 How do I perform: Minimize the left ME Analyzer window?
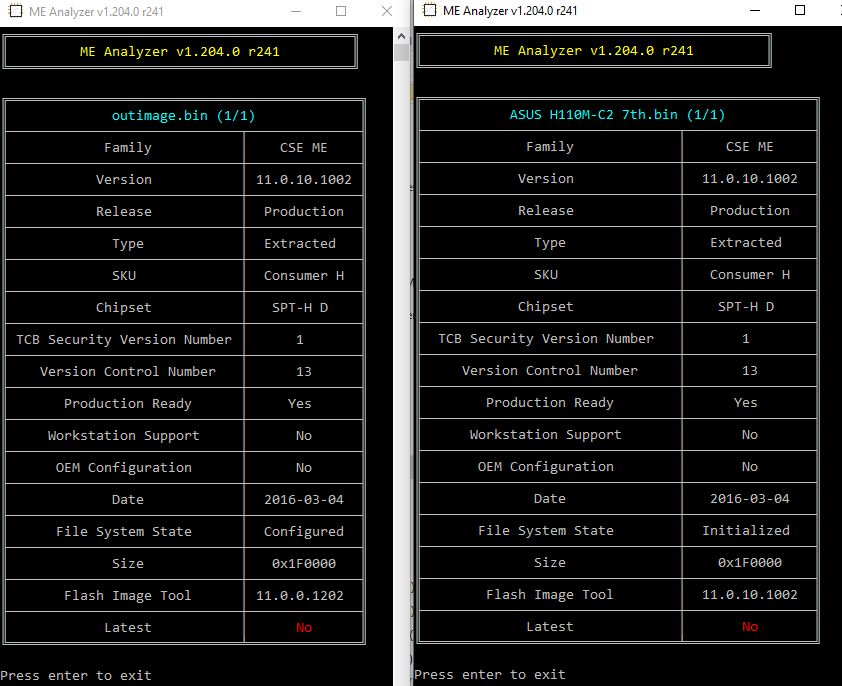coord(296,11)
